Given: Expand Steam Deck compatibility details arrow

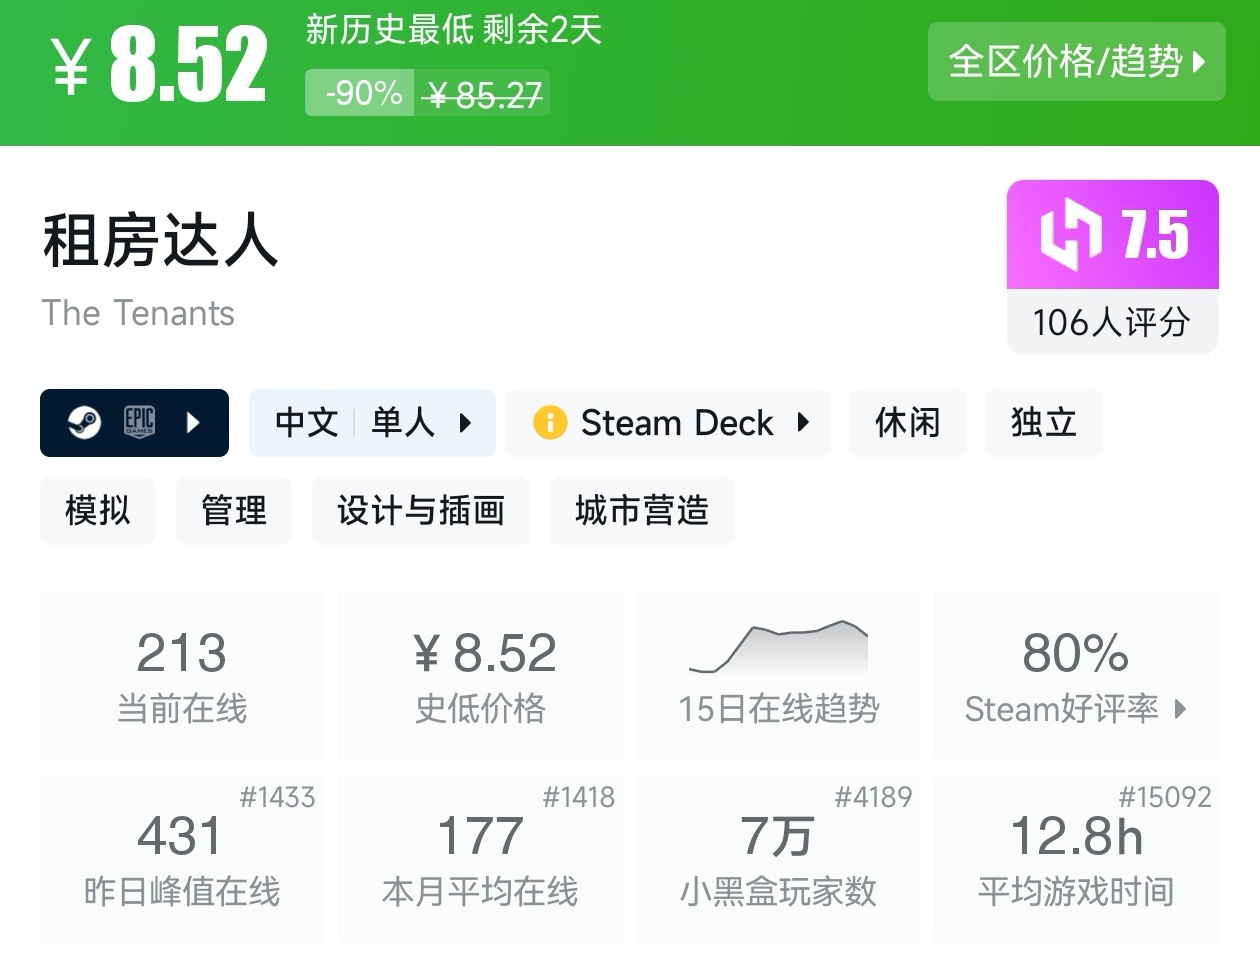Looking at the screenshot, I should pyautogui.click(x=803, y=423).
